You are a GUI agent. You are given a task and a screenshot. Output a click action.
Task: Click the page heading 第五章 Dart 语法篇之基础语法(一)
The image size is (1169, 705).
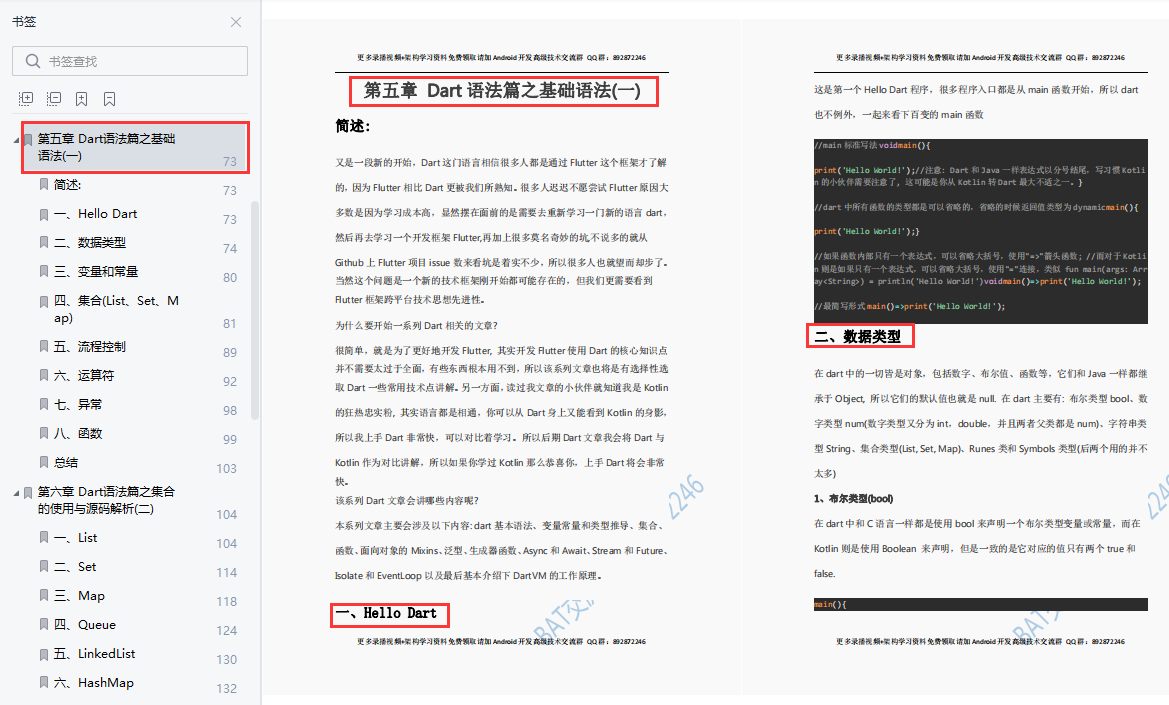[502, 91]
